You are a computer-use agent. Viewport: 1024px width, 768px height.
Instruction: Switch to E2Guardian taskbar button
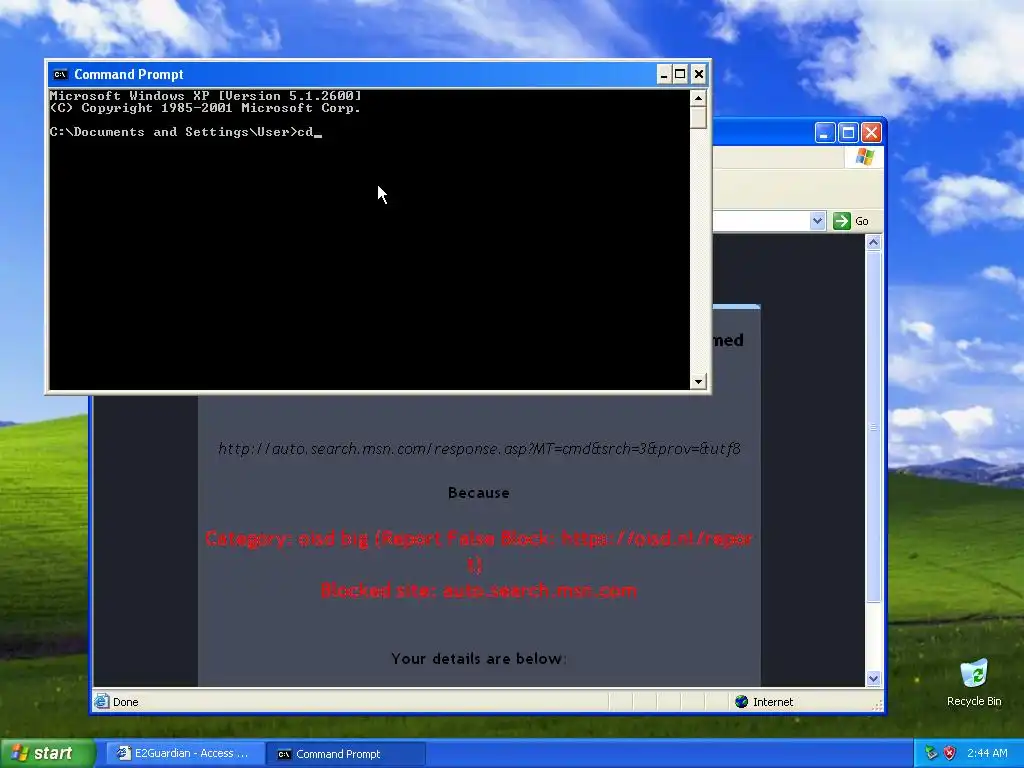(184, 754)
